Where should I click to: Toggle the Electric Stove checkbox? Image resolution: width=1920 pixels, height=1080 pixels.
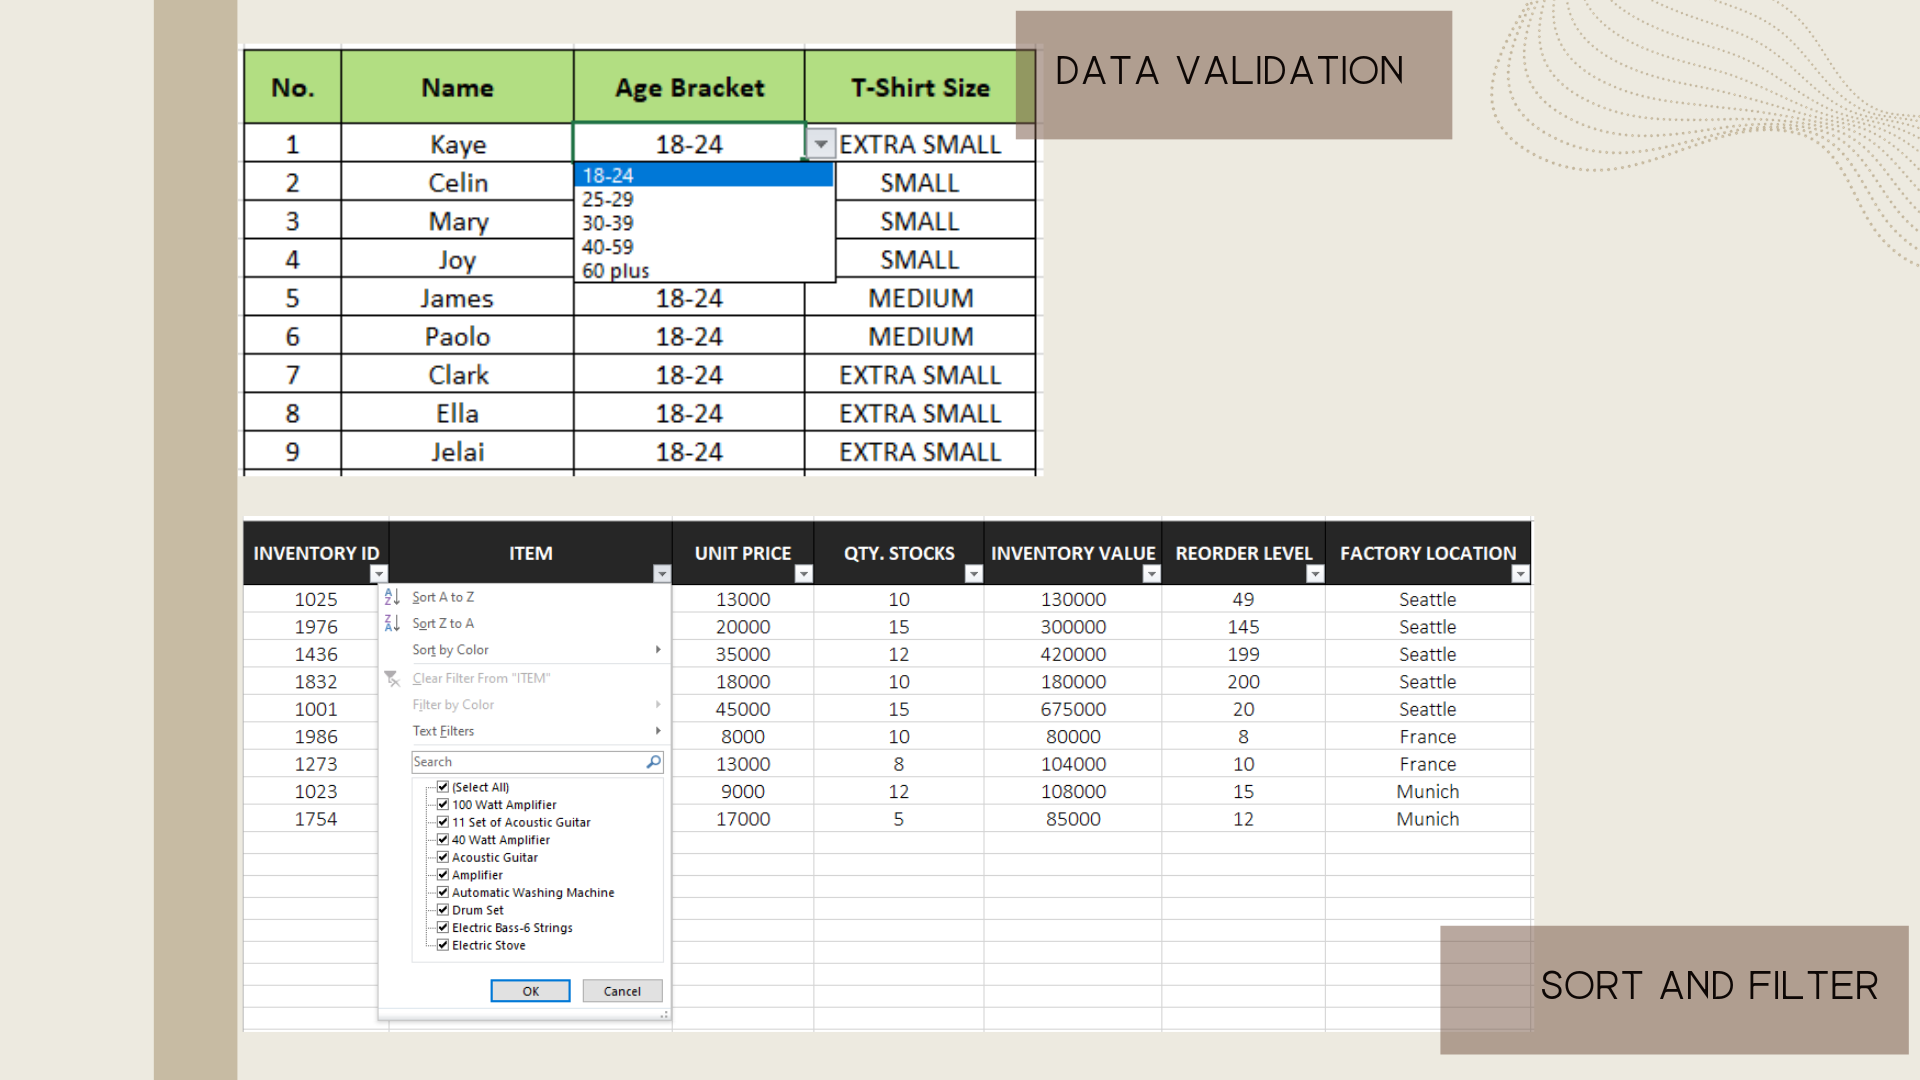tap(443, 945)
